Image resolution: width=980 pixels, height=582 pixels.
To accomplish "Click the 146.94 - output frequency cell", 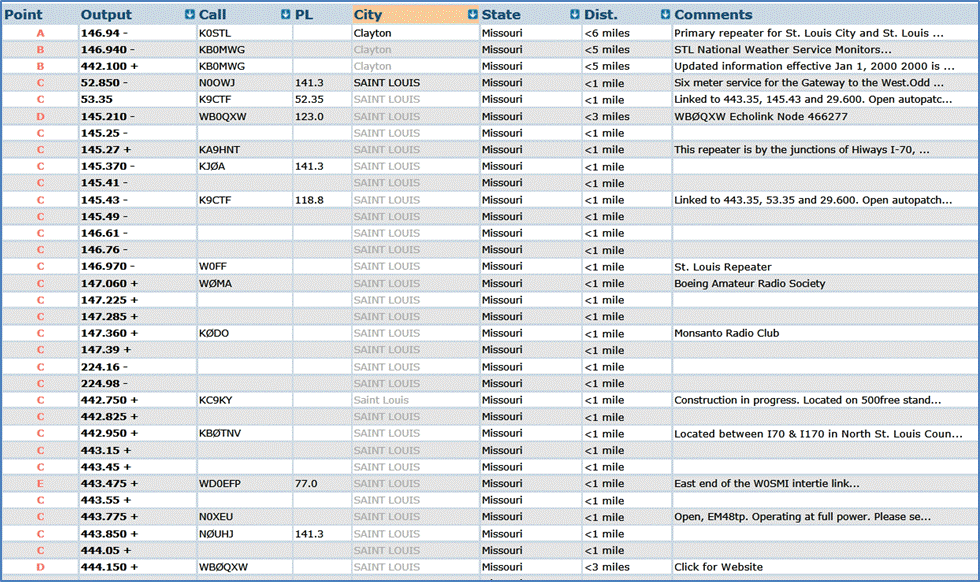I will (104, 33).
